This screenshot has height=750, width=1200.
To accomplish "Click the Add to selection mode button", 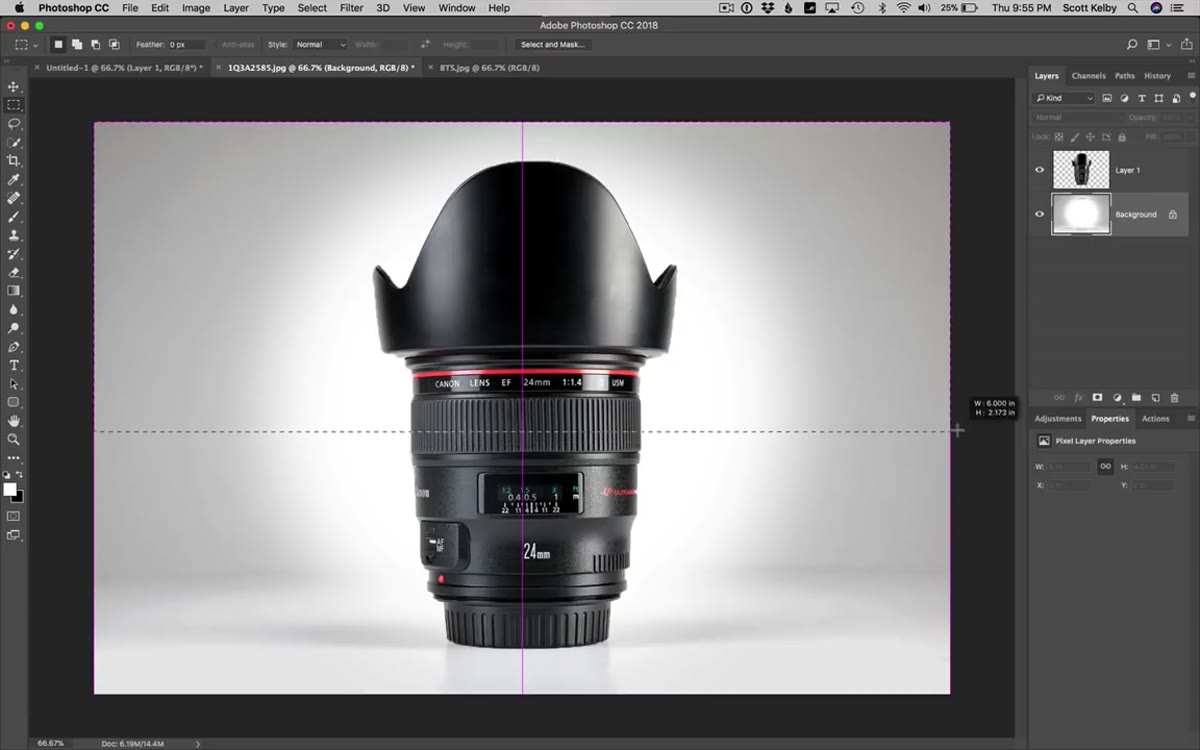I will pos(76,45).
